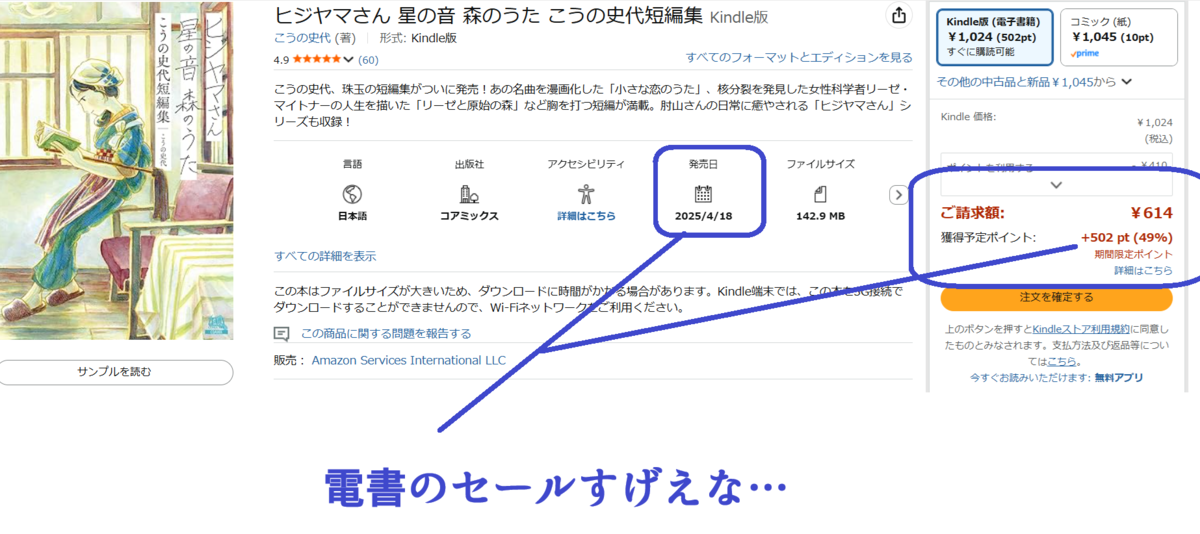Click the language value 日本語
The width and height of the screenshot is (1200, 534).
[x=352, y=216]
